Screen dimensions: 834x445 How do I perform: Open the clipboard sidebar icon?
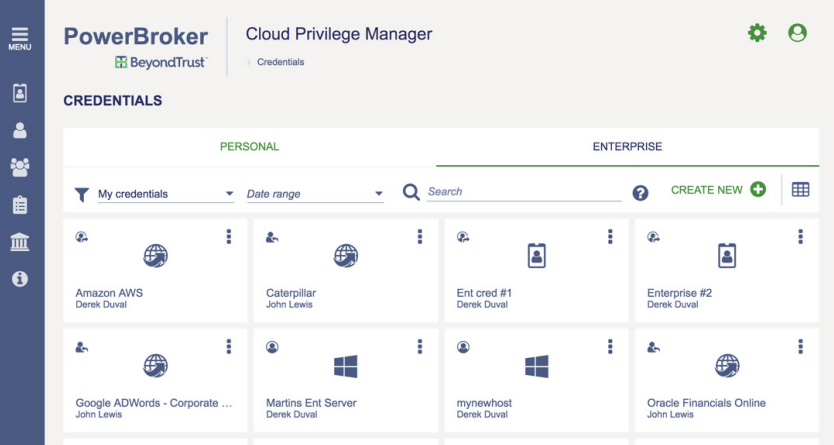click(x=20, y=205)
